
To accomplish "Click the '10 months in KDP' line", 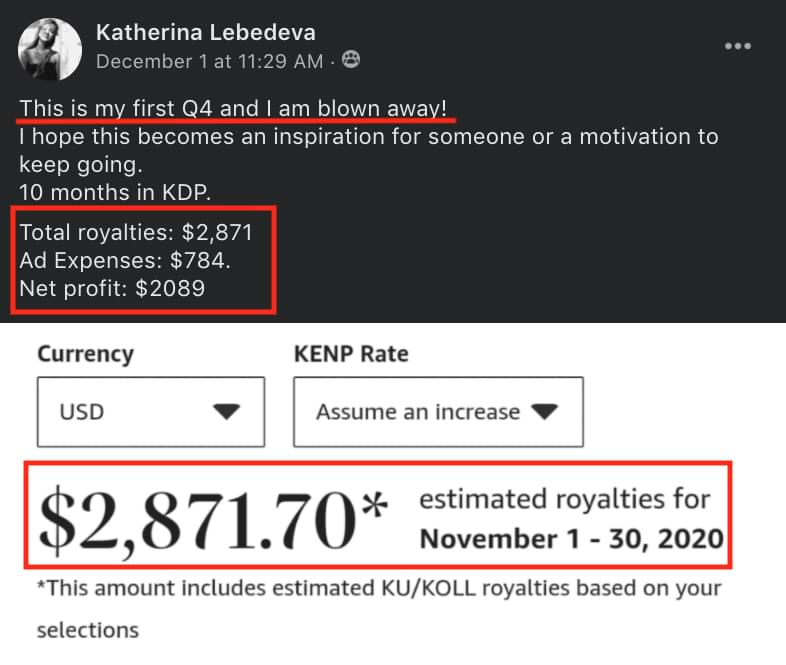I will 115,192.
